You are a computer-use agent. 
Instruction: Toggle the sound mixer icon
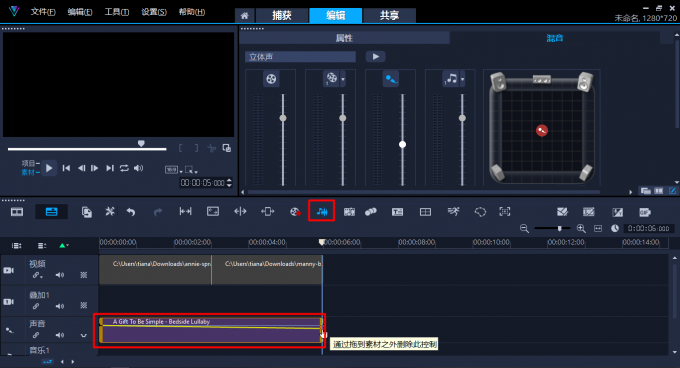pyautogui.click(x=321, y=212)
